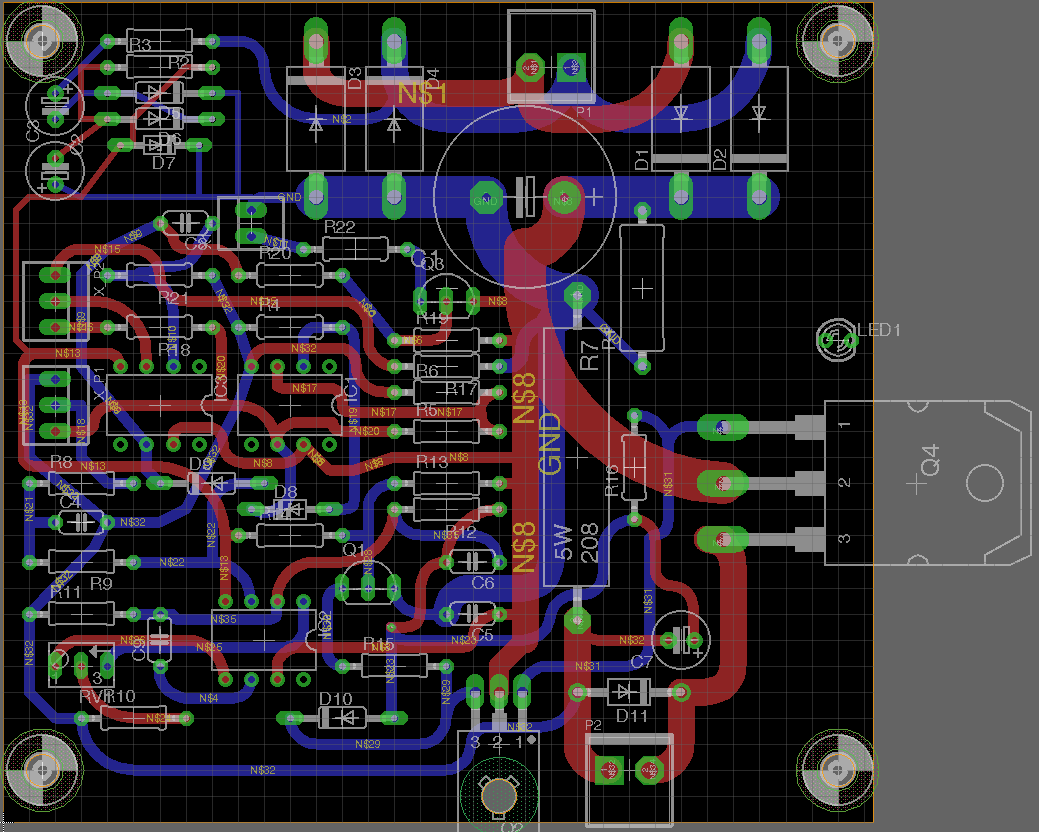Select the IC1 chip label
Screen dimensions: 1039x832
click(351, 388)
